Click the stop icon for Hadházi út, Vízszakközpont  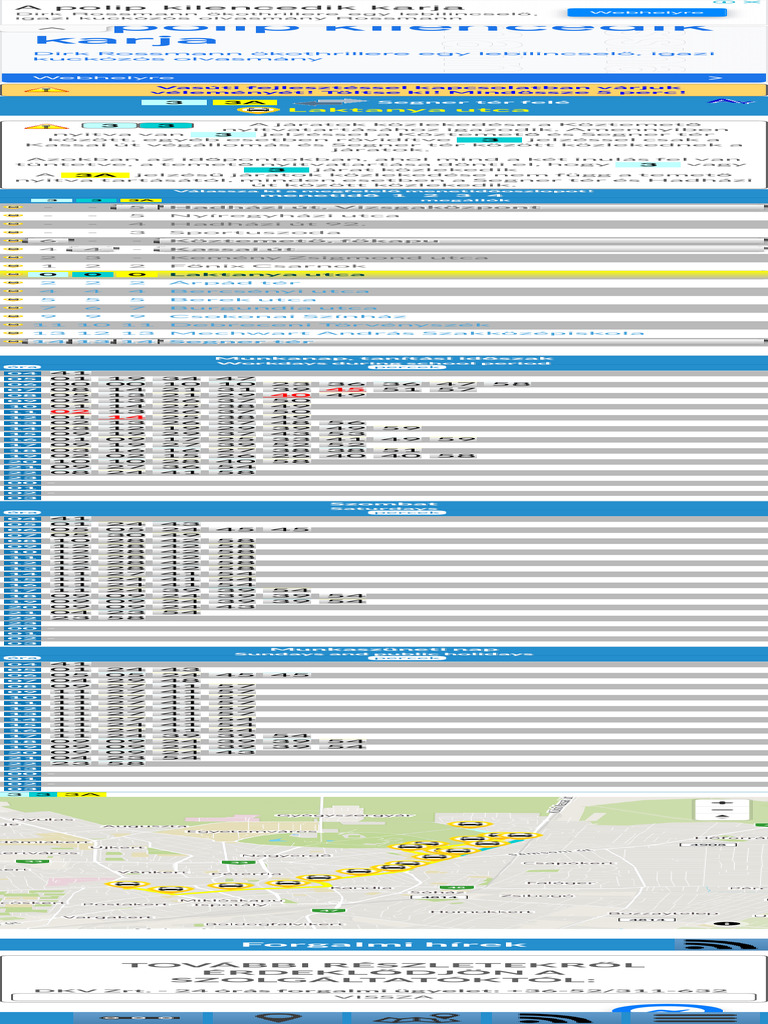[x=14, y=207]
